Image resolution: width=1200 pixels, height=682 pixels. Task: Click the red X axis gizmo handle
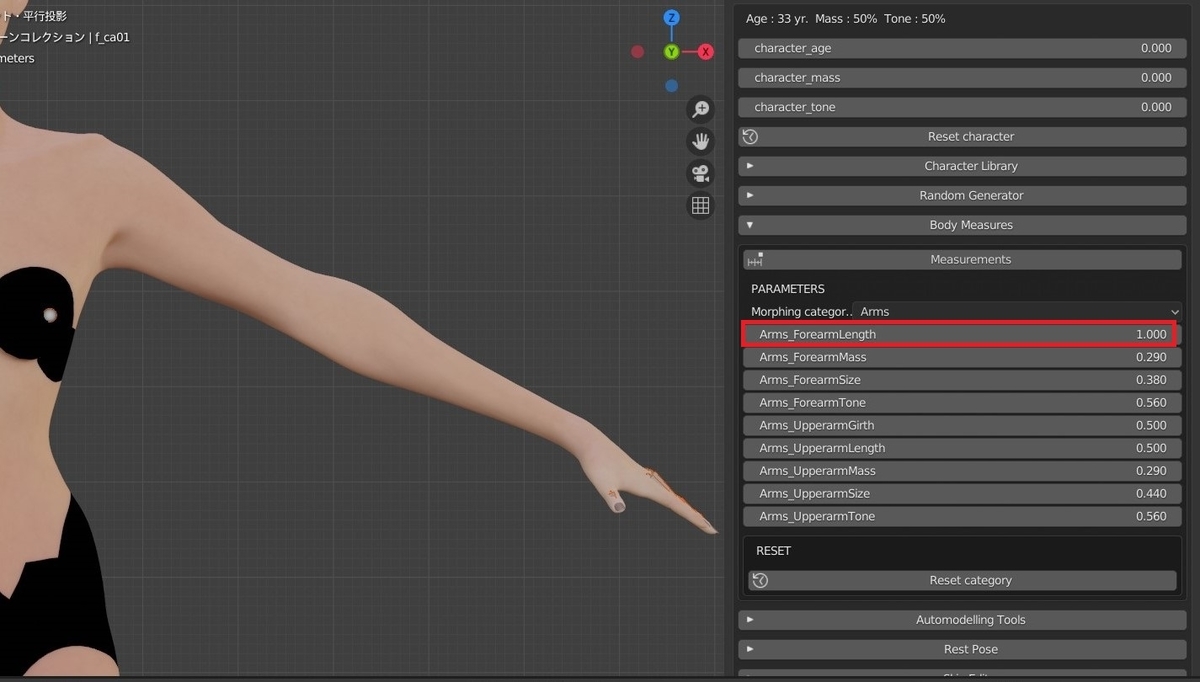click(705, 51)
